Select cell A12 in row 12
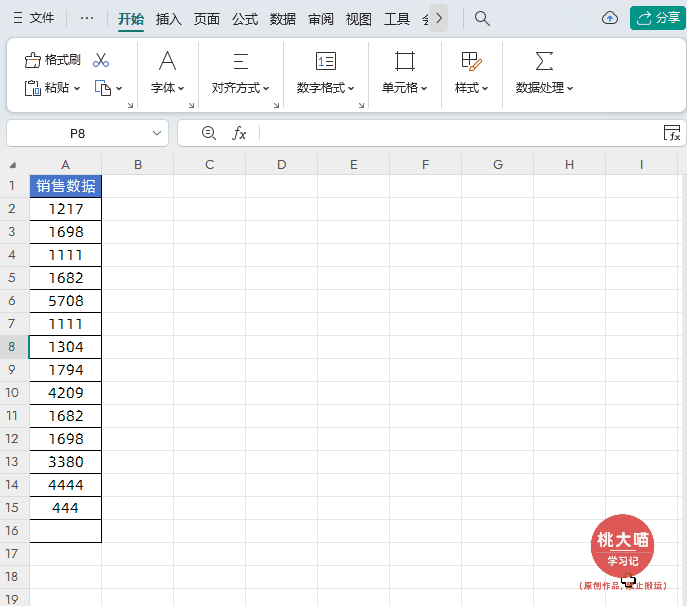The image size is (687, 606). click(66, 439)
